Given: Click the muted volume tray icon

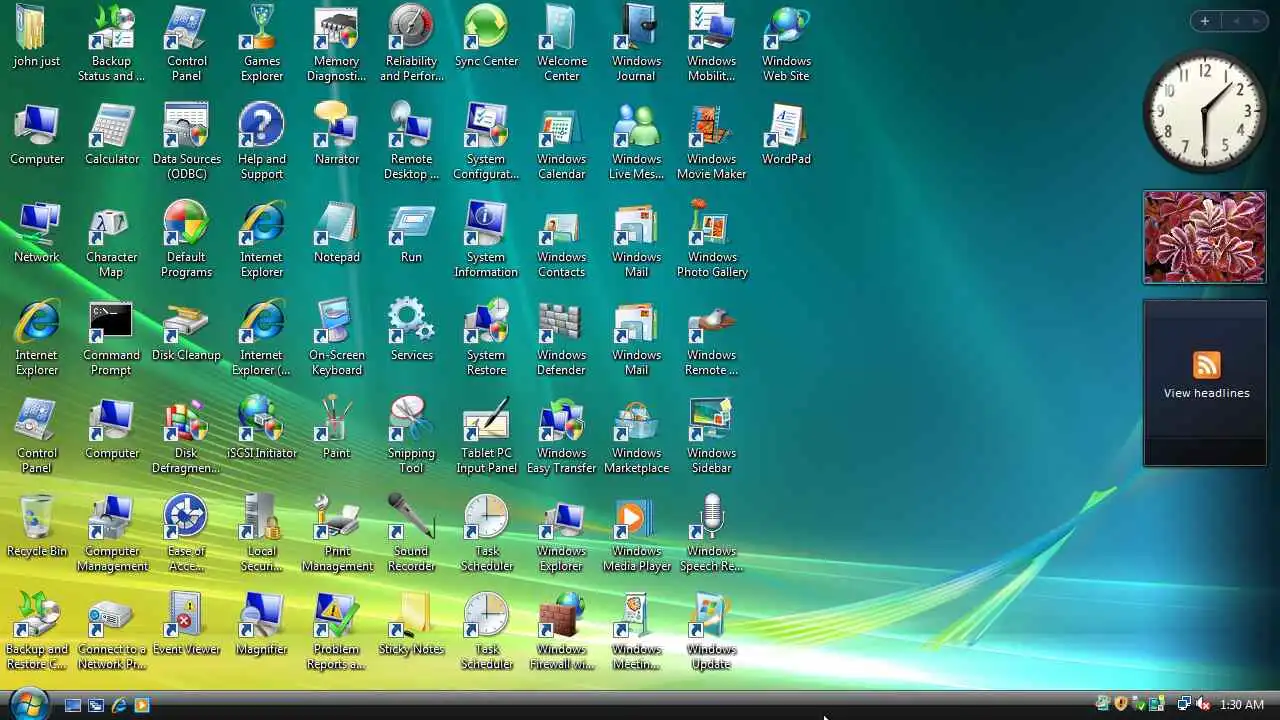Looking at the screenshot, I should (x=1203, y=705).
